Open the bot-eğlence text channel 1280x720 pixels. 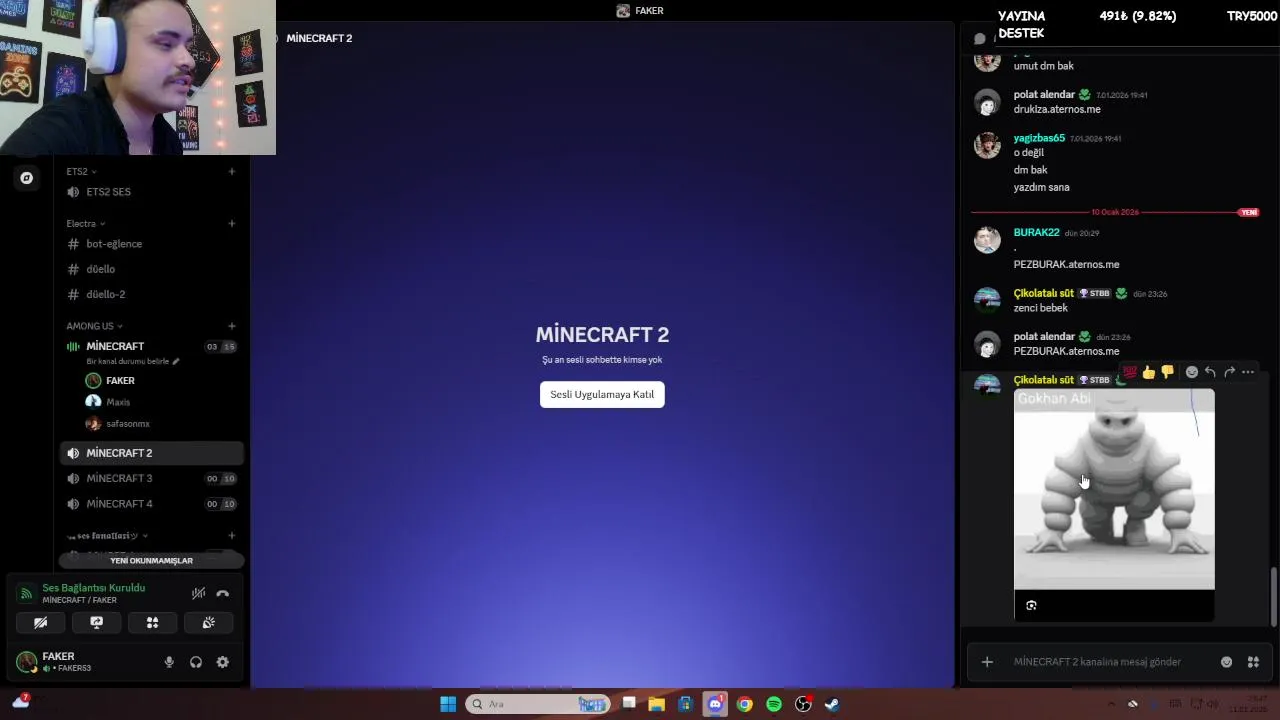(151, 244)
